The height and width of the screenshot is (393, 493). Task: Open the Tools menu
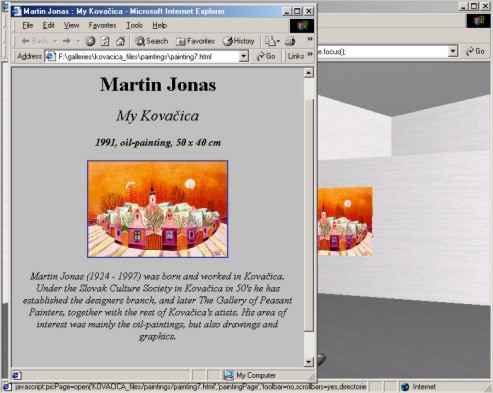pyautogui.click(x=134, y=25)
